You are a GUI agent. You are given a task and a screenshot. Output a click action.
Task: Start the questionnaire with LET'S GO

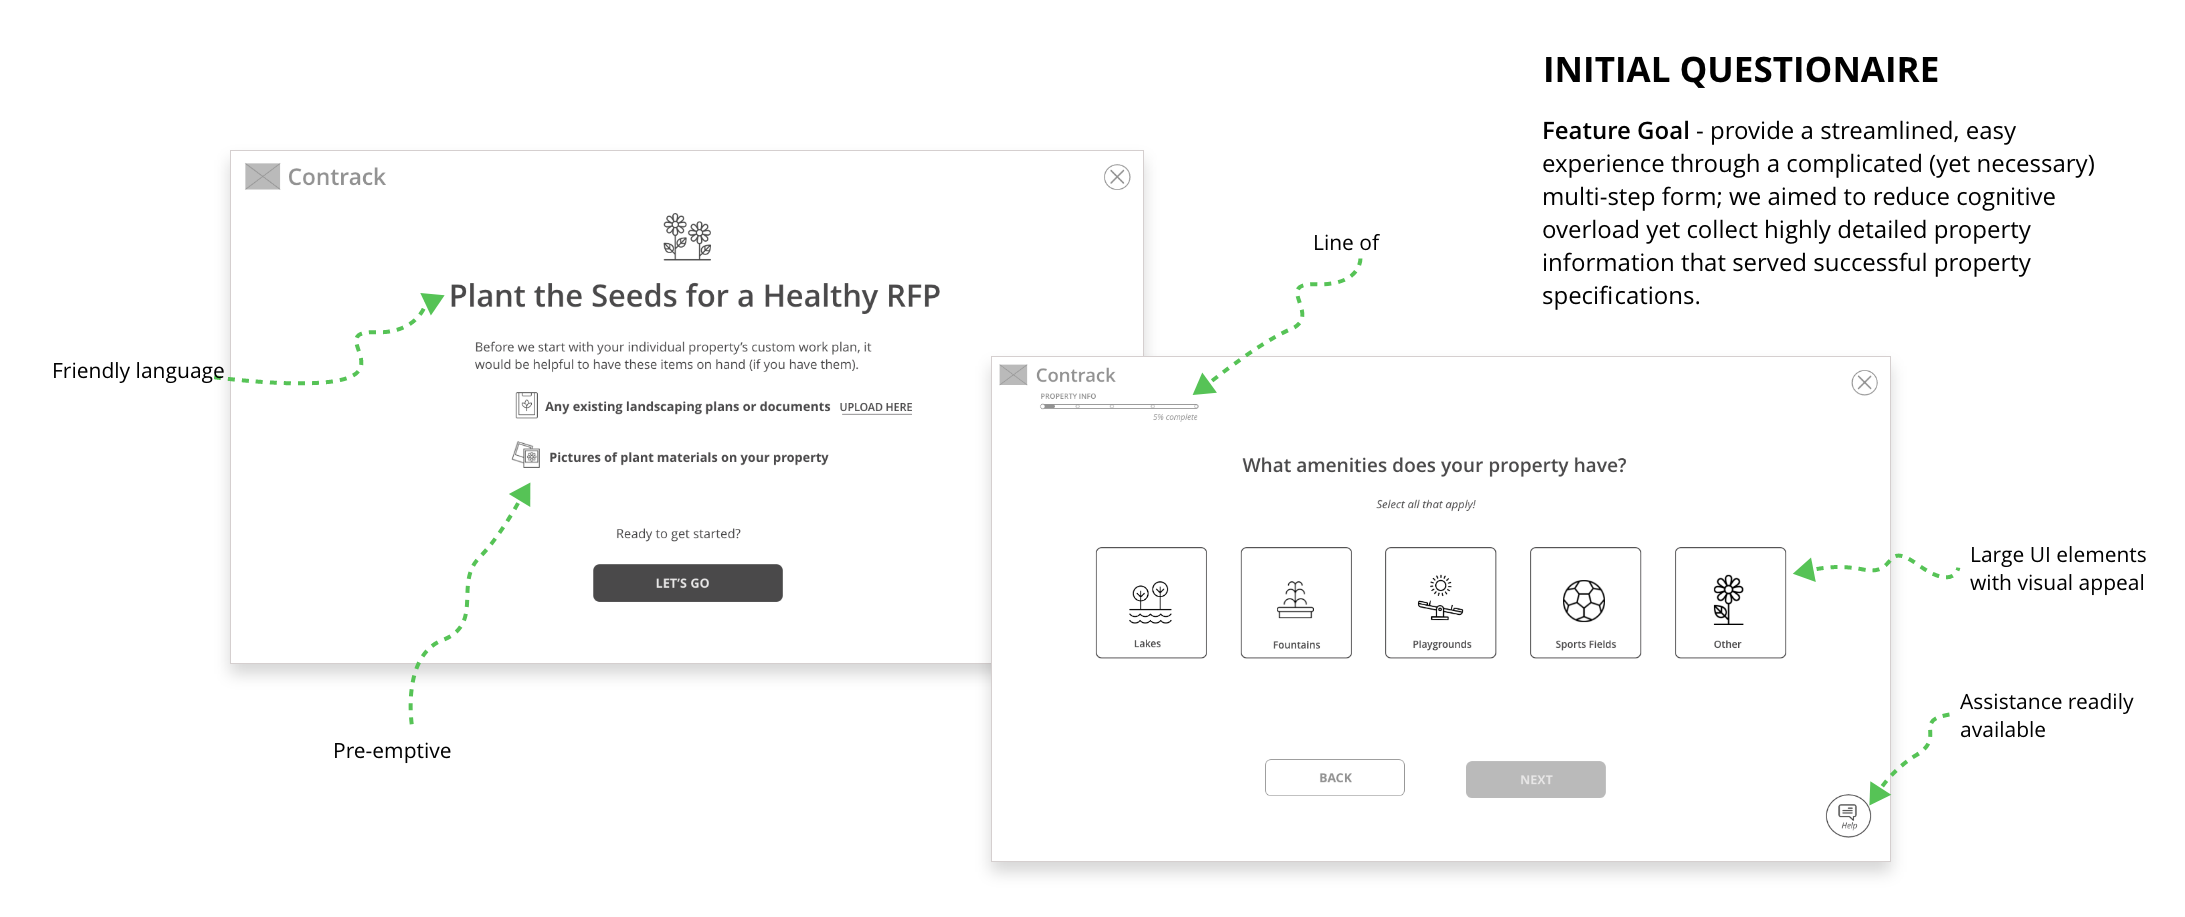pyautogui.click(x=688, y=583)
